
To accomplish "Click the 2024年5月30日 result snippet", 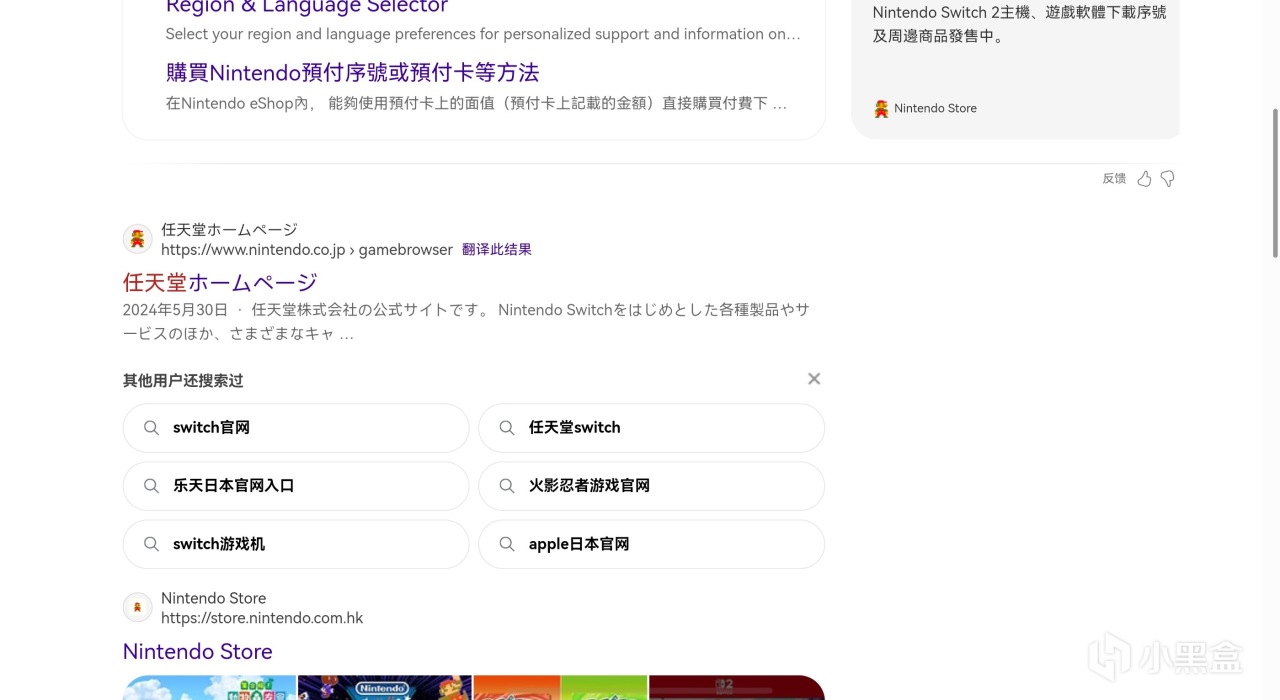I will point(466,321).
